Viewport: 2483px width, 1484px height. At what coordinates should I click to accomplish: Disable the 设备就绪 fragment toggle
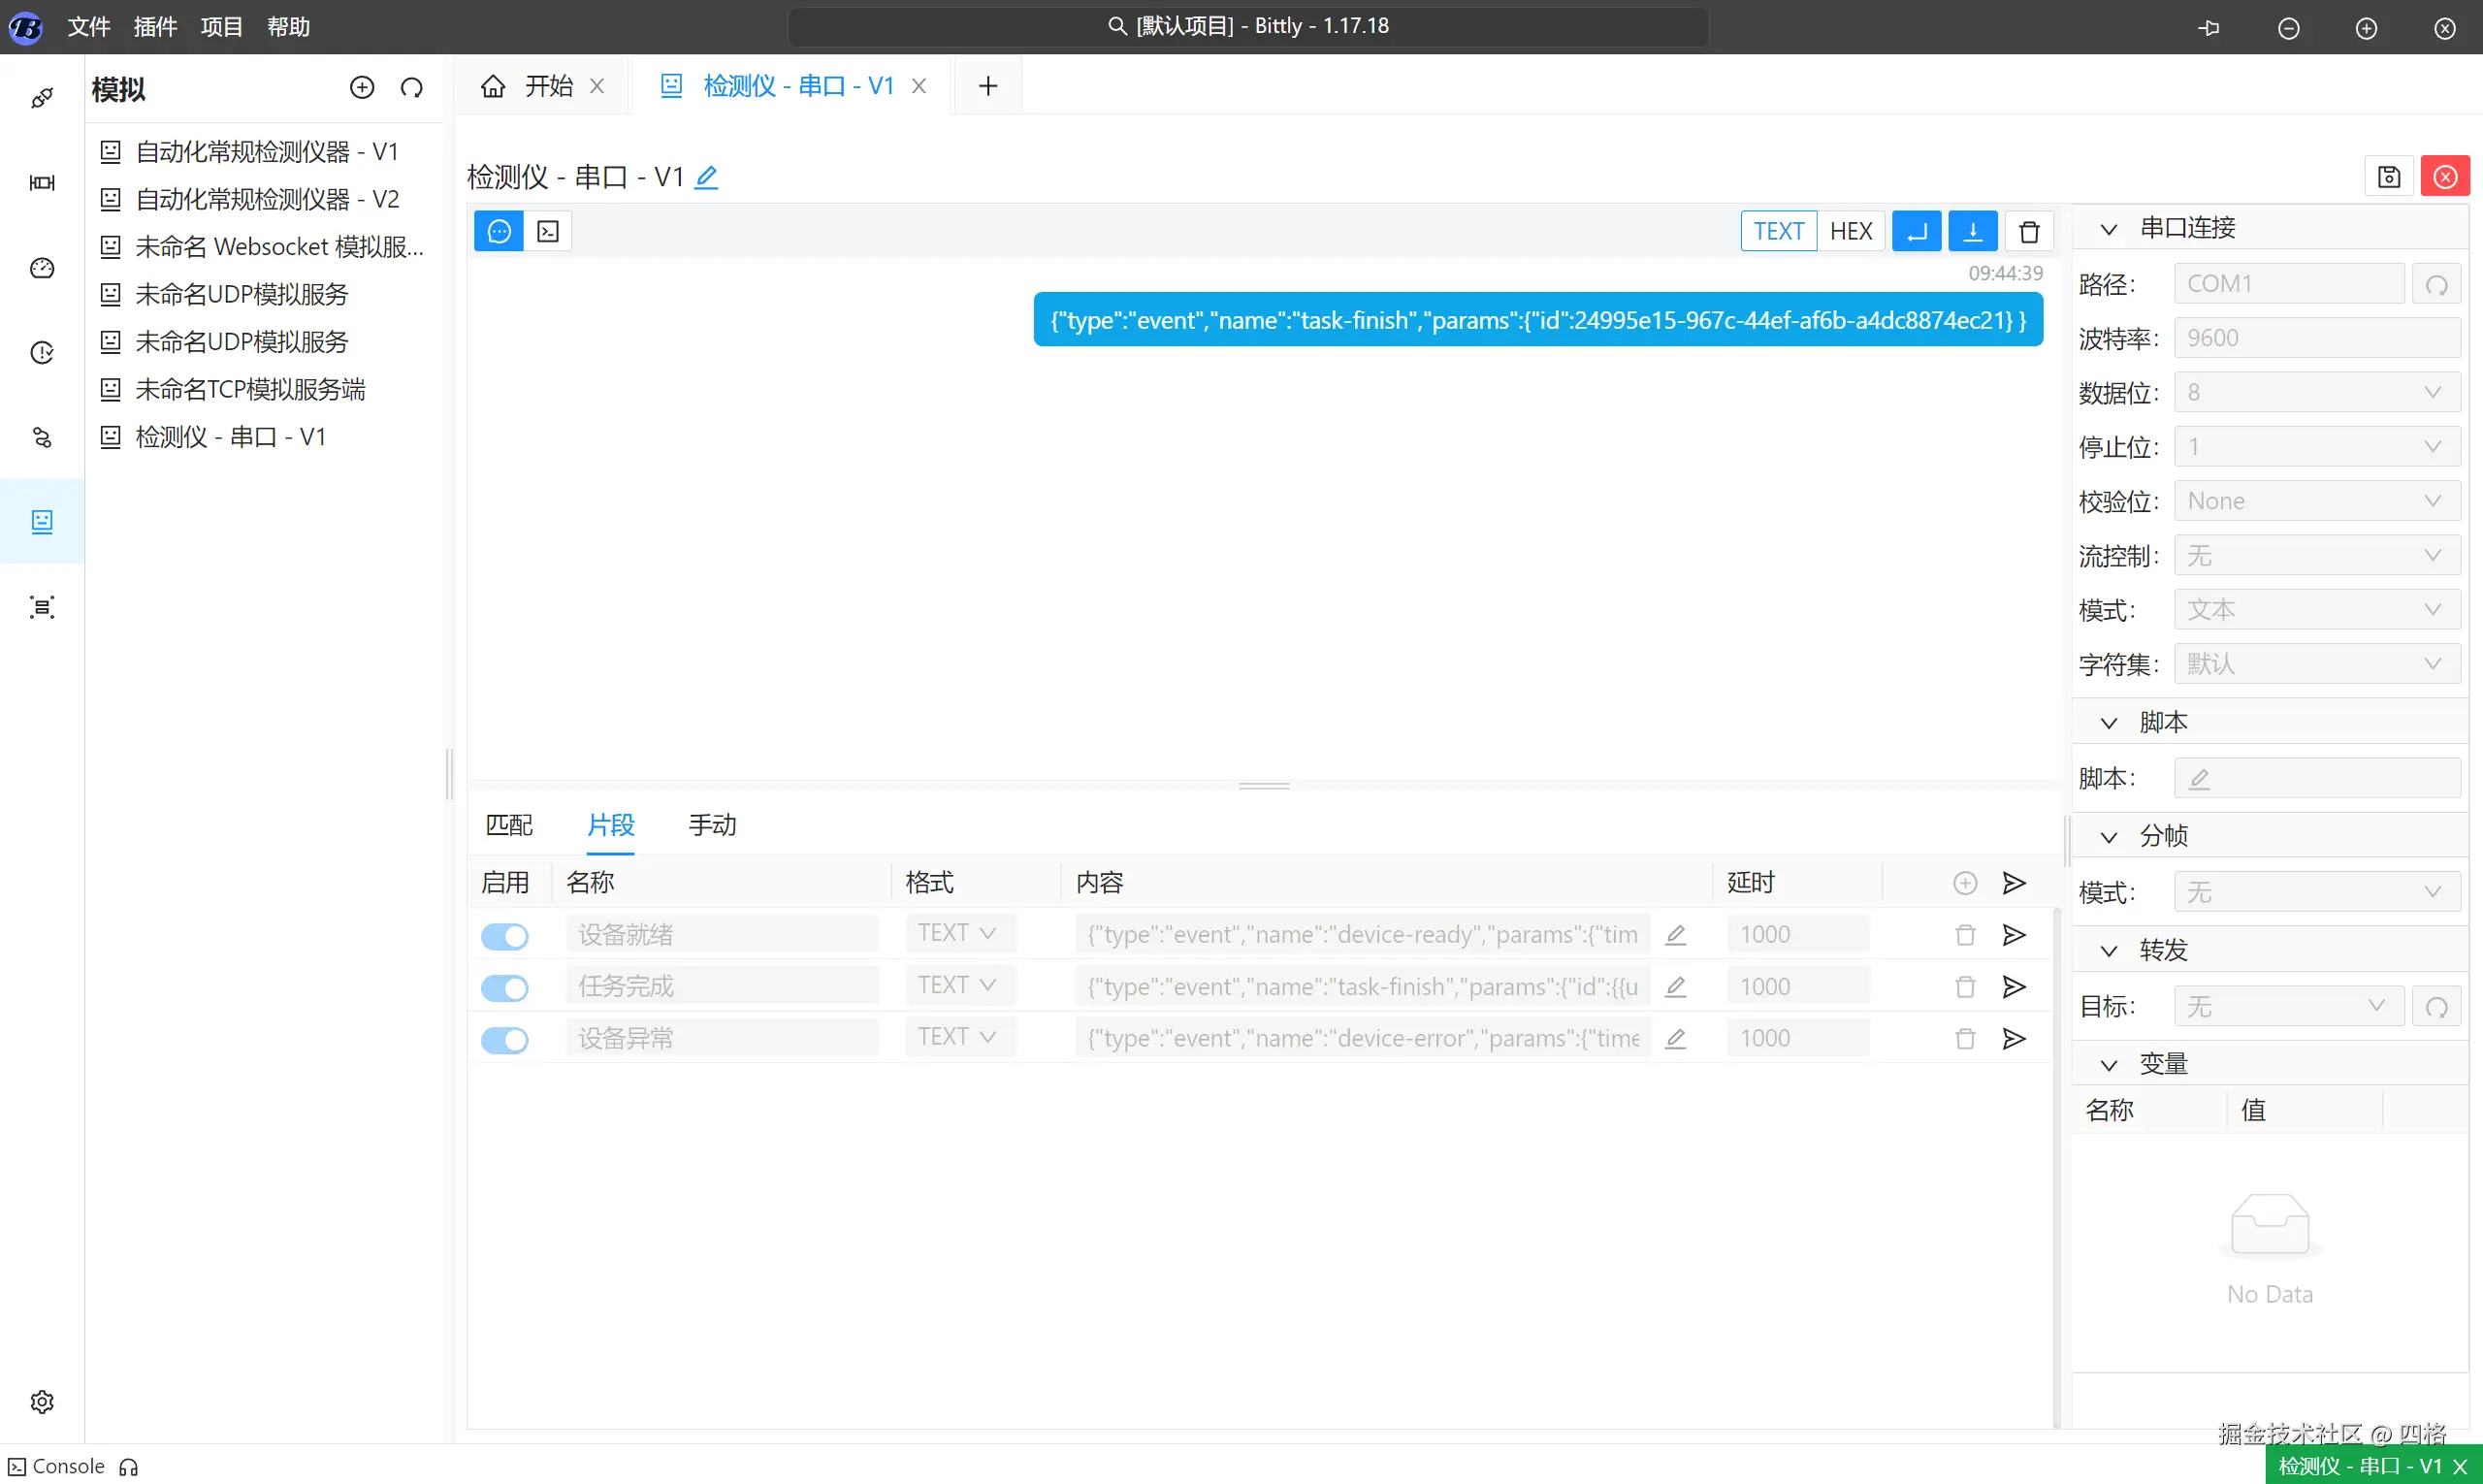[505, 936]
